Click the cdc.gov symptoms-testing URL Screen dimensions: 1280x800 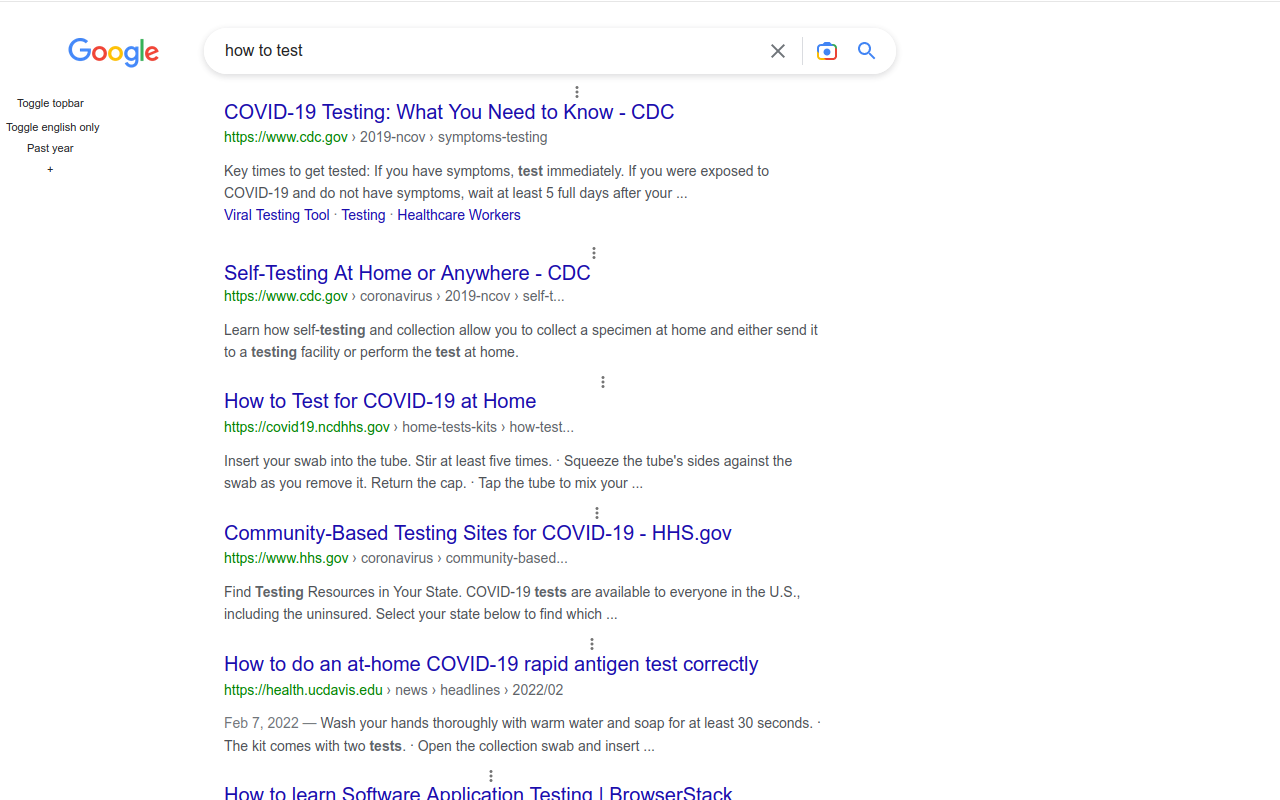pyautogui.click(x=386, y=137)
